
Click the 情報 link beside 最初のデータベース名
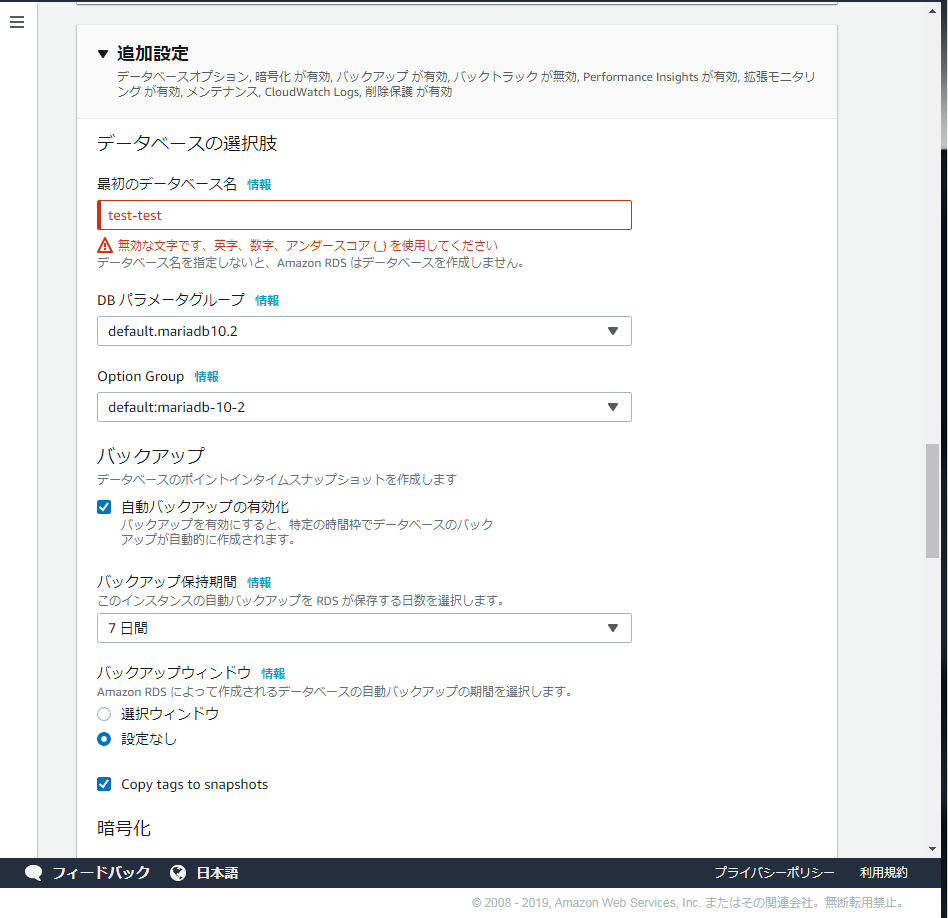259,184
